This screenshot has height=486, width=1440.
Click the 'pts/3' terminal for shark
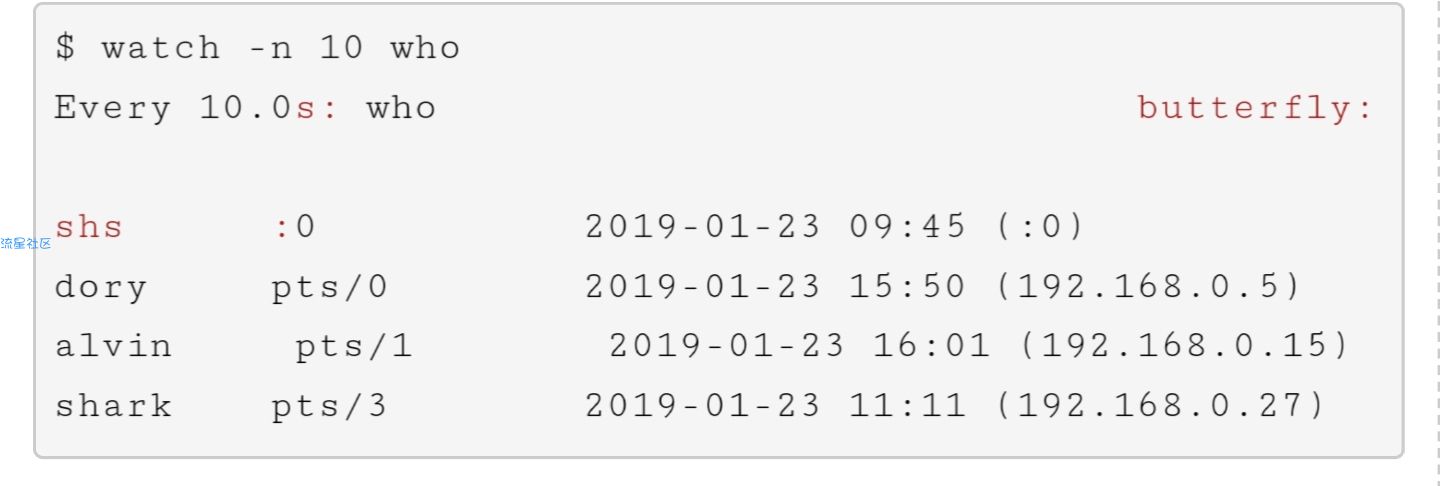point(329,408)
